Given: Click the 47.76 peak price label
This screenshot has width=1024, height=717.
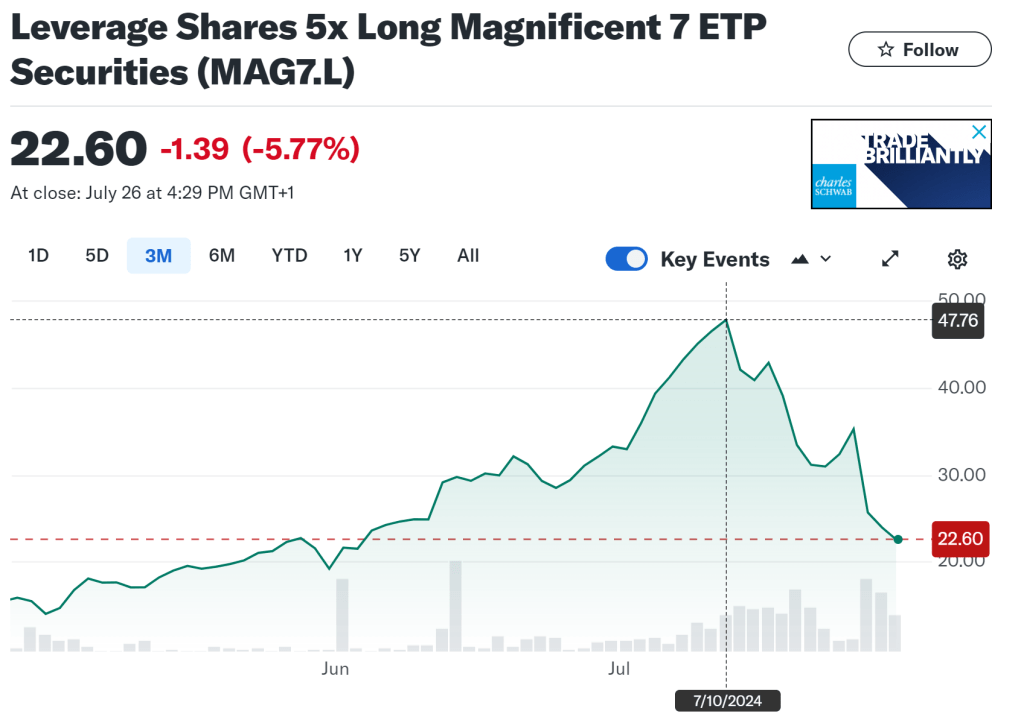Looking at the screenshot, I should point(957,322).
